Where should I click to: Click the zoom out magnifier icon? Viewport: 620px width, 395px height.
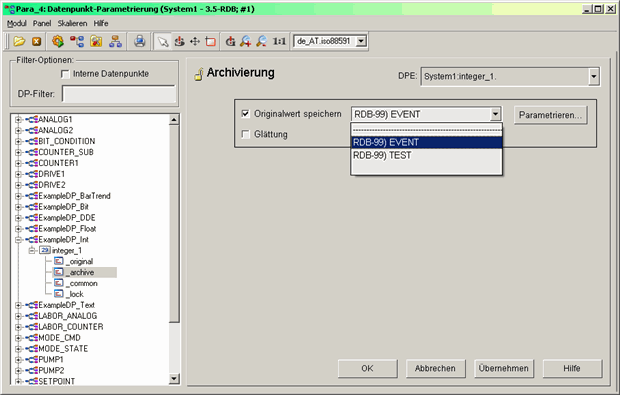261,41
